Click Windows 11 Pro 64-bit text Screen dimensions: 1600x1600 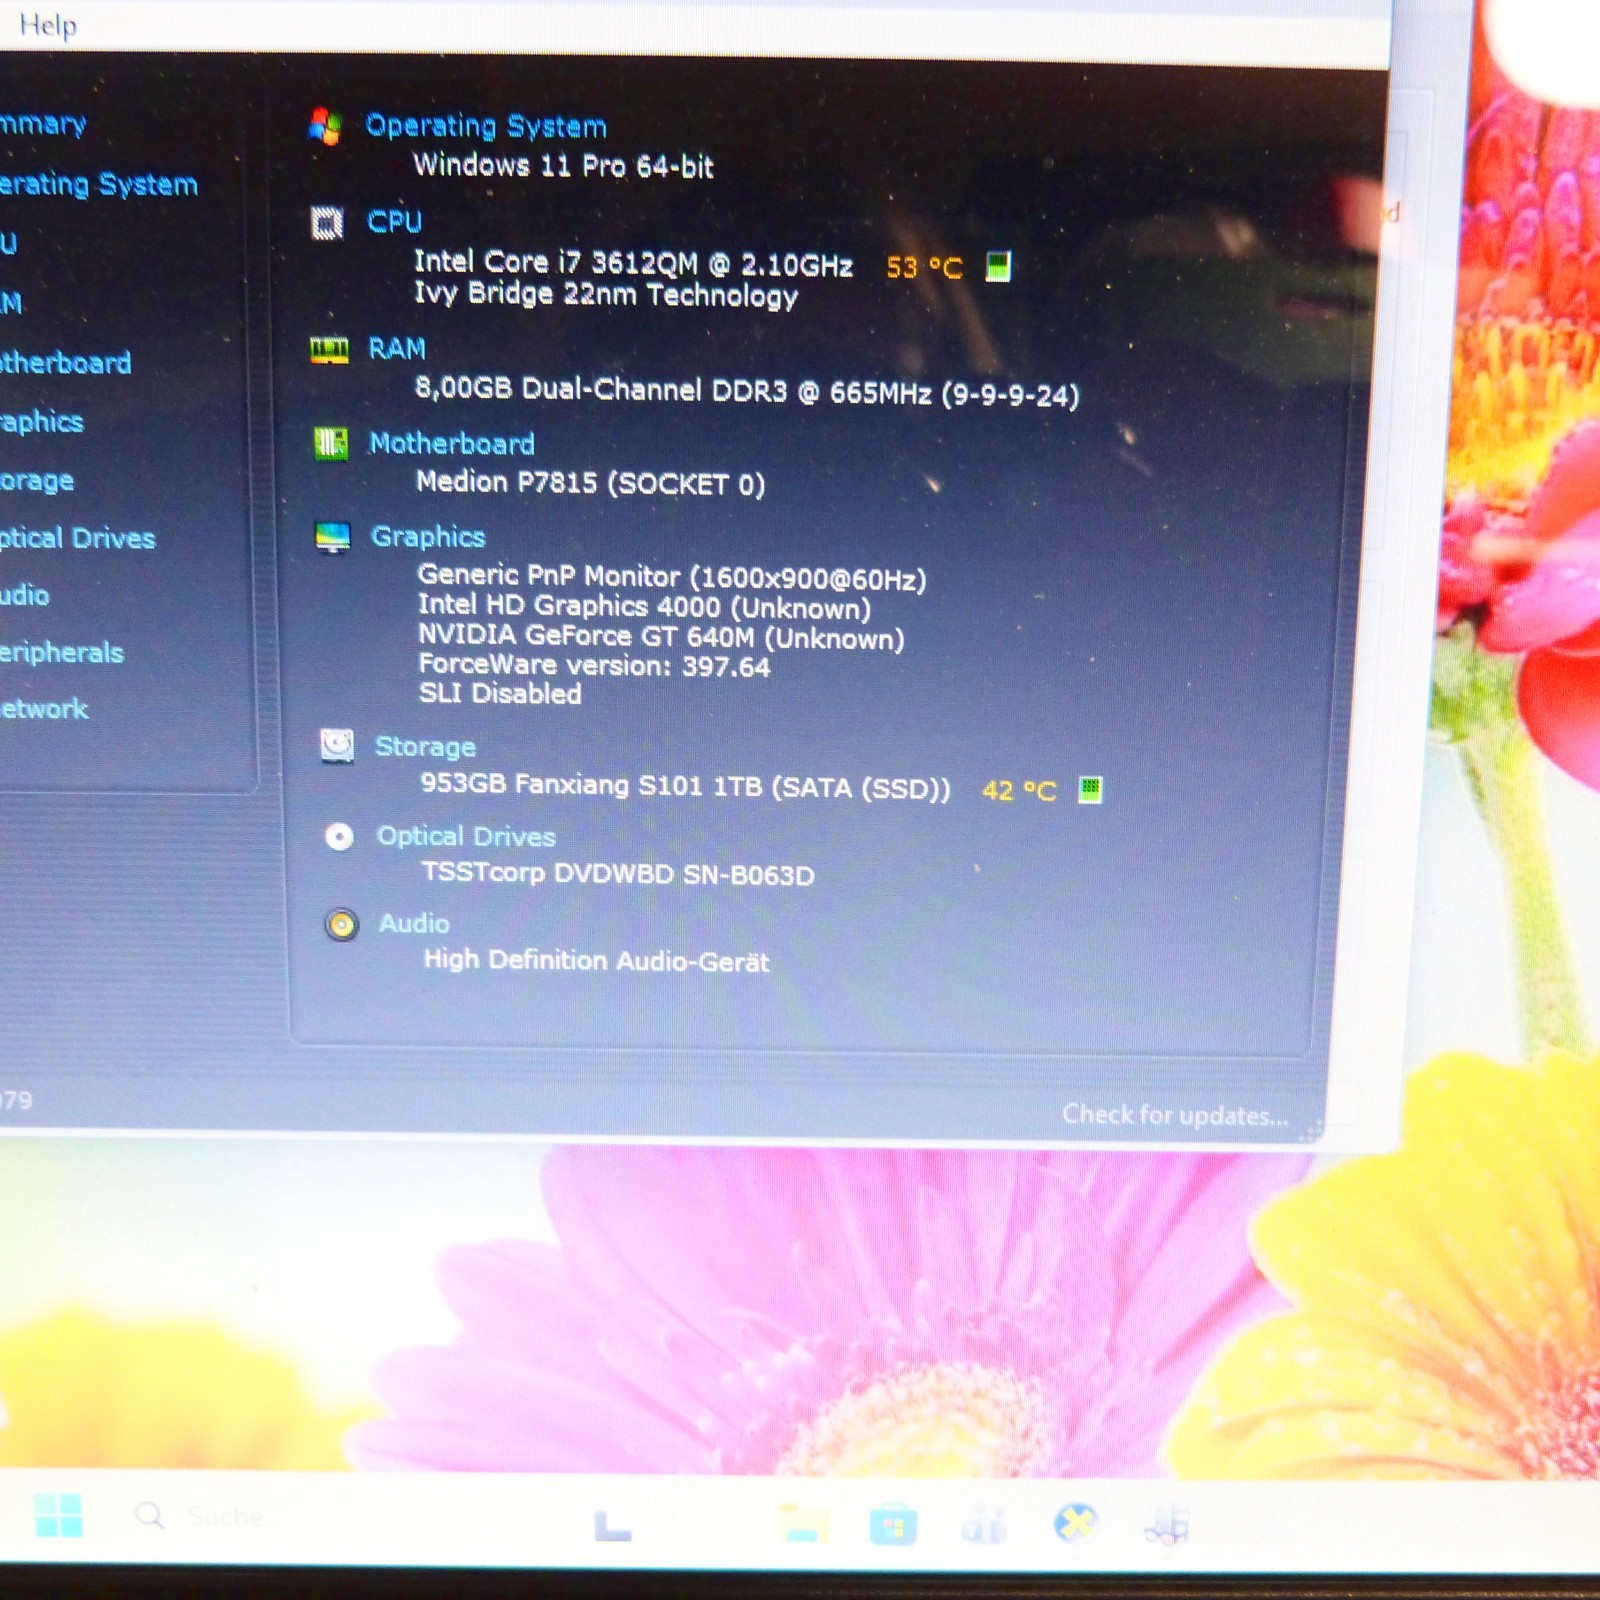tap(563, 166)
